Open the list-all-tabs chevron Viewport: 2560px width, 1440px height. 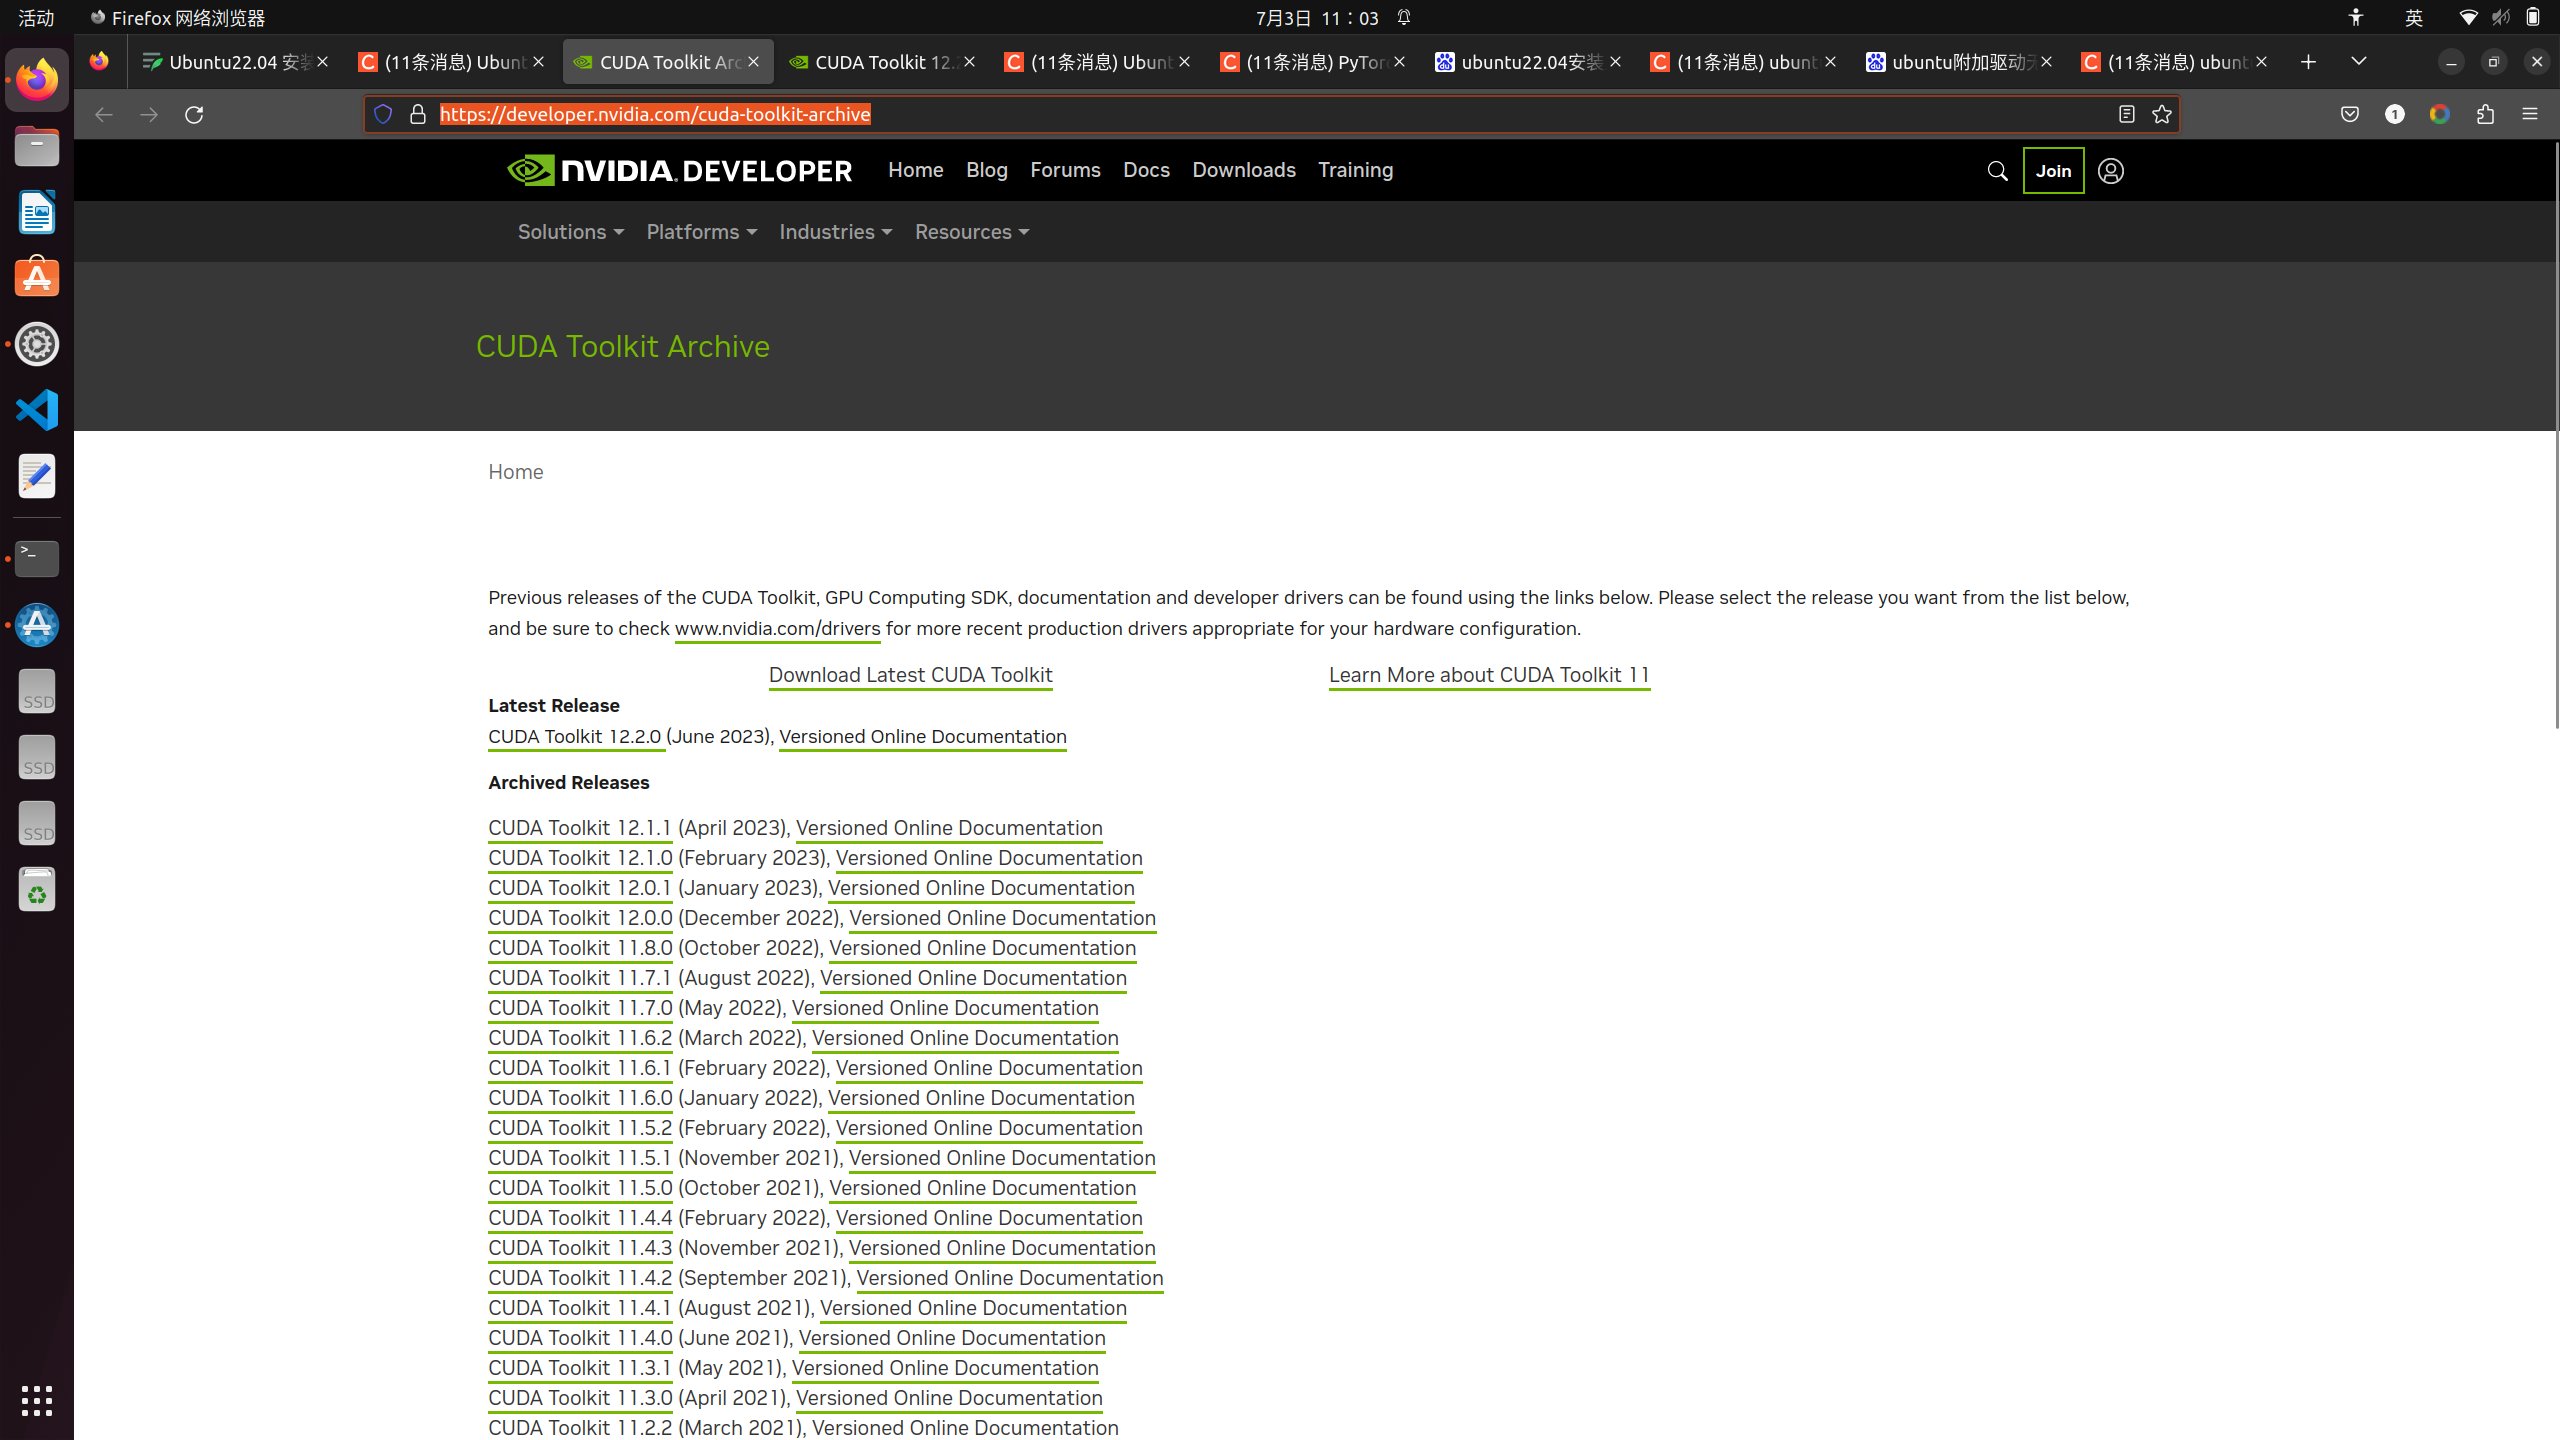click(x=2357, y=61)
